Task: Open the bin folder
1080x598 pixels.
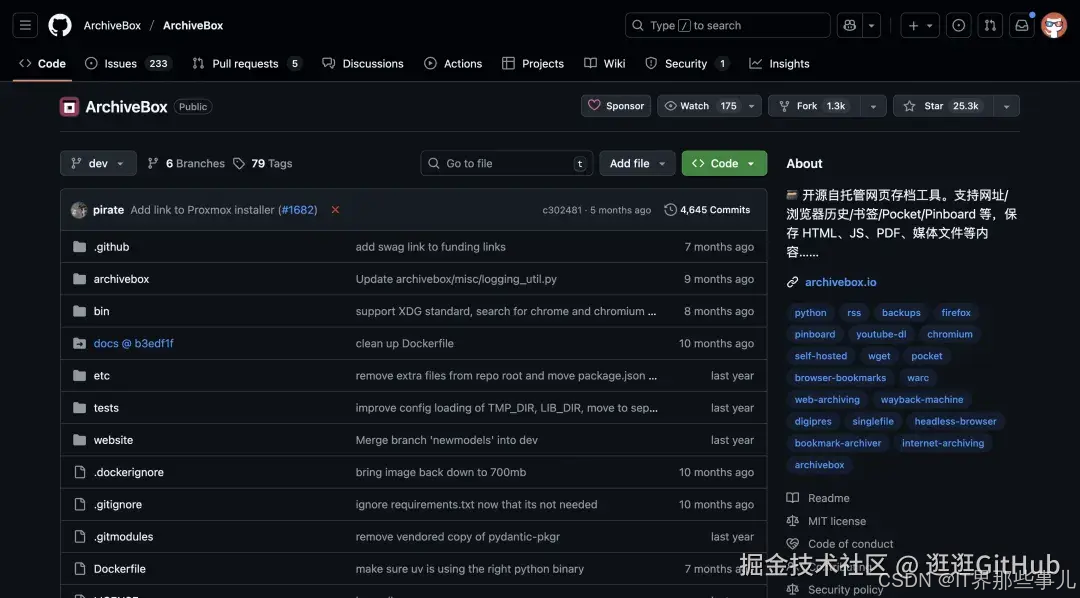Action: [101, 311]
